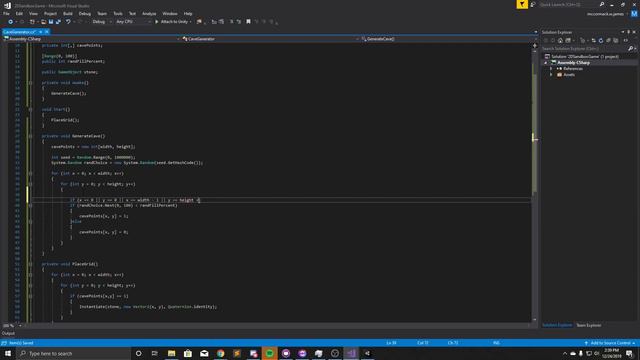Open Chrome from the taskbar
This screenshot has width=640, height=360.
point(220,353)
